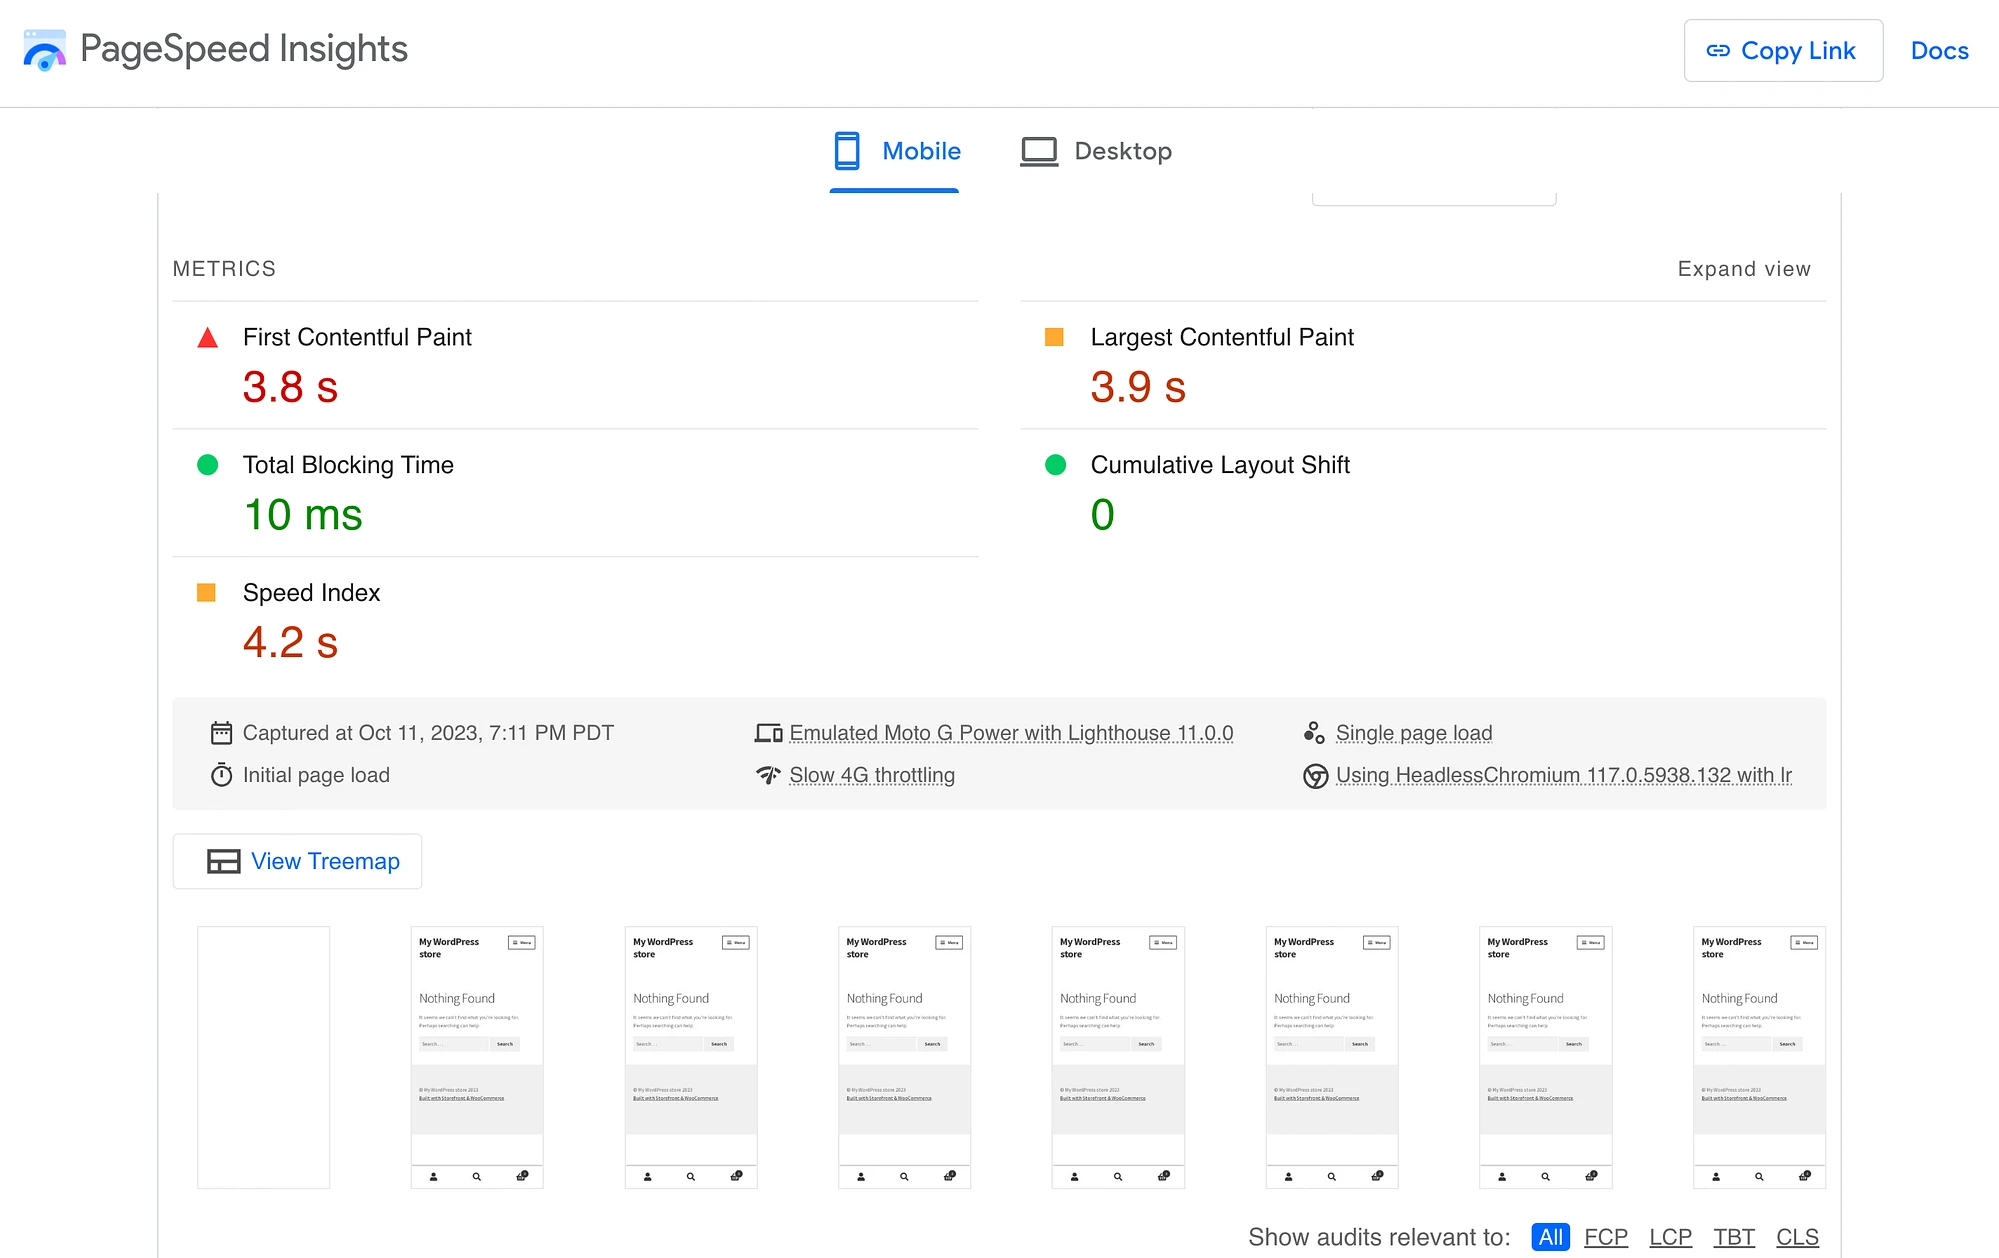Expand the Slow 4G throttling details

click(x=872, y=774)
